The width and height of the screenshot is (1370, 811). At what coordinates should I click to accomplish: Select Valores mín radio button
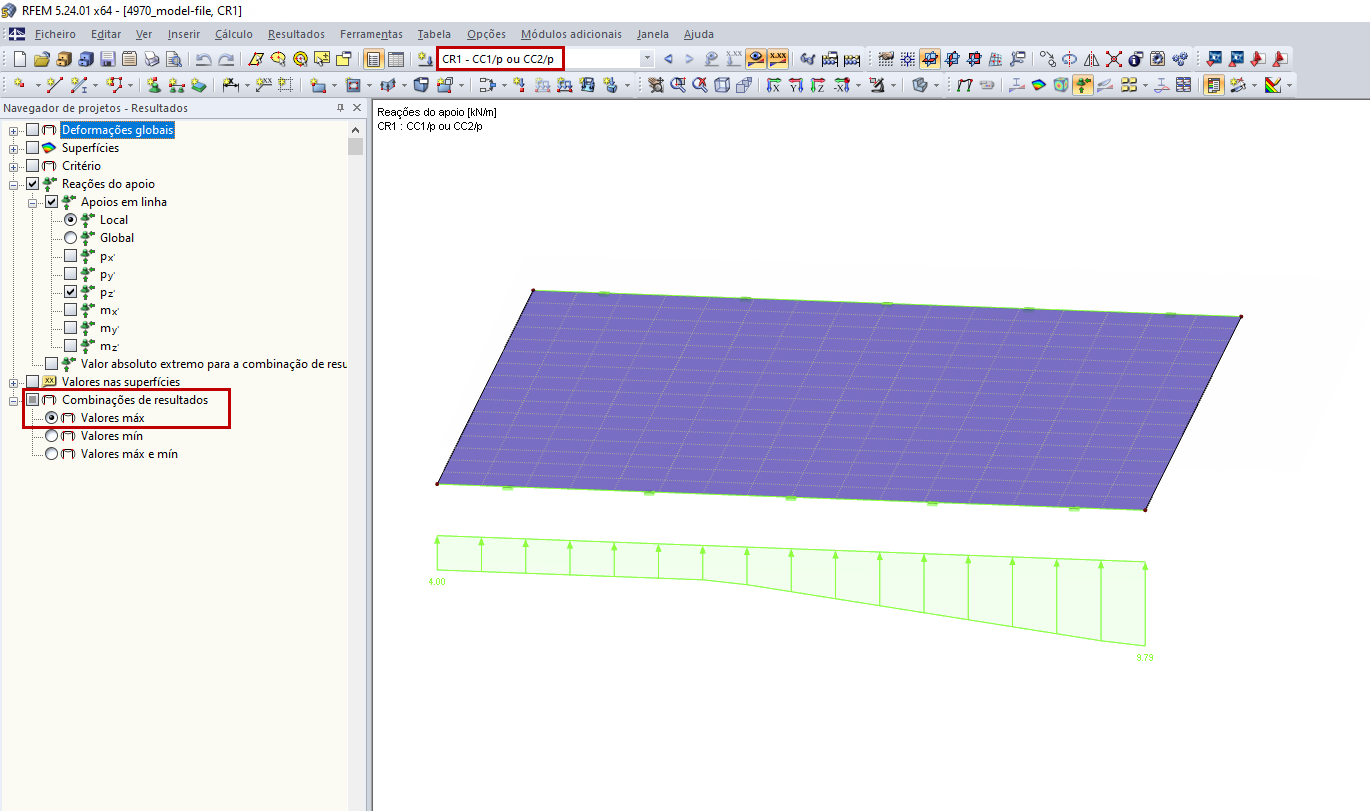point(52,436)
